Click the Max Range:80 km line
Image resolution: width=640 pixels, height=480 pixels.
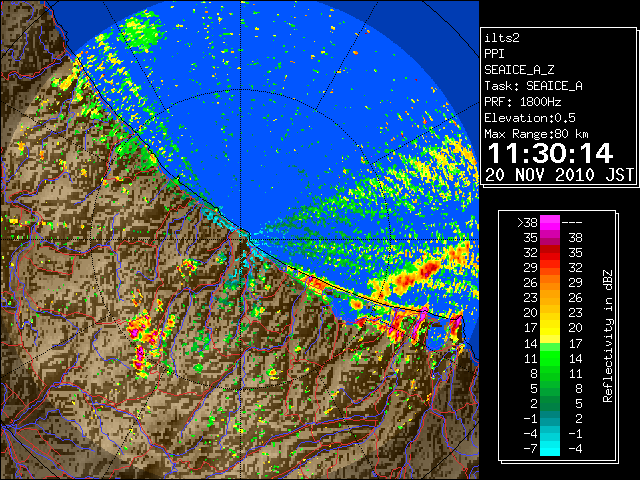point(536,134)
